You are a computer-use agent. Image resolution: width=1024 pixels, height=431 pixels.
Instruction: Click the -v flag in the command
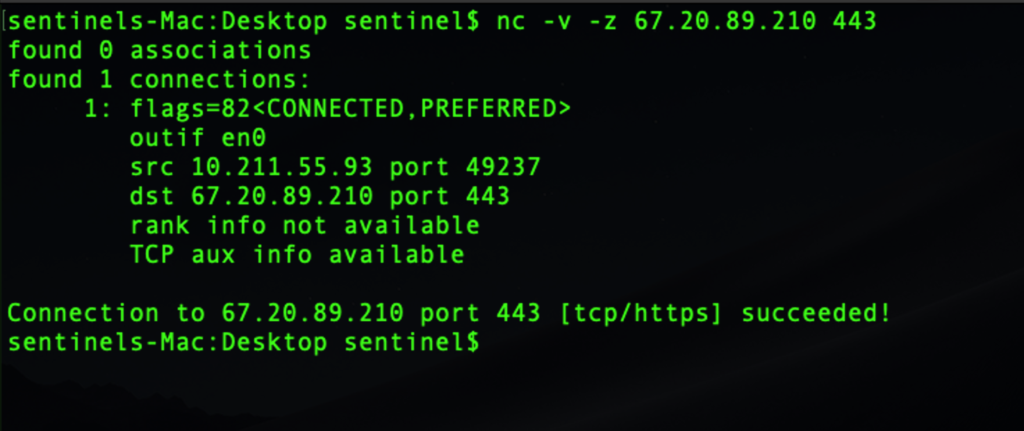point(558,20)
